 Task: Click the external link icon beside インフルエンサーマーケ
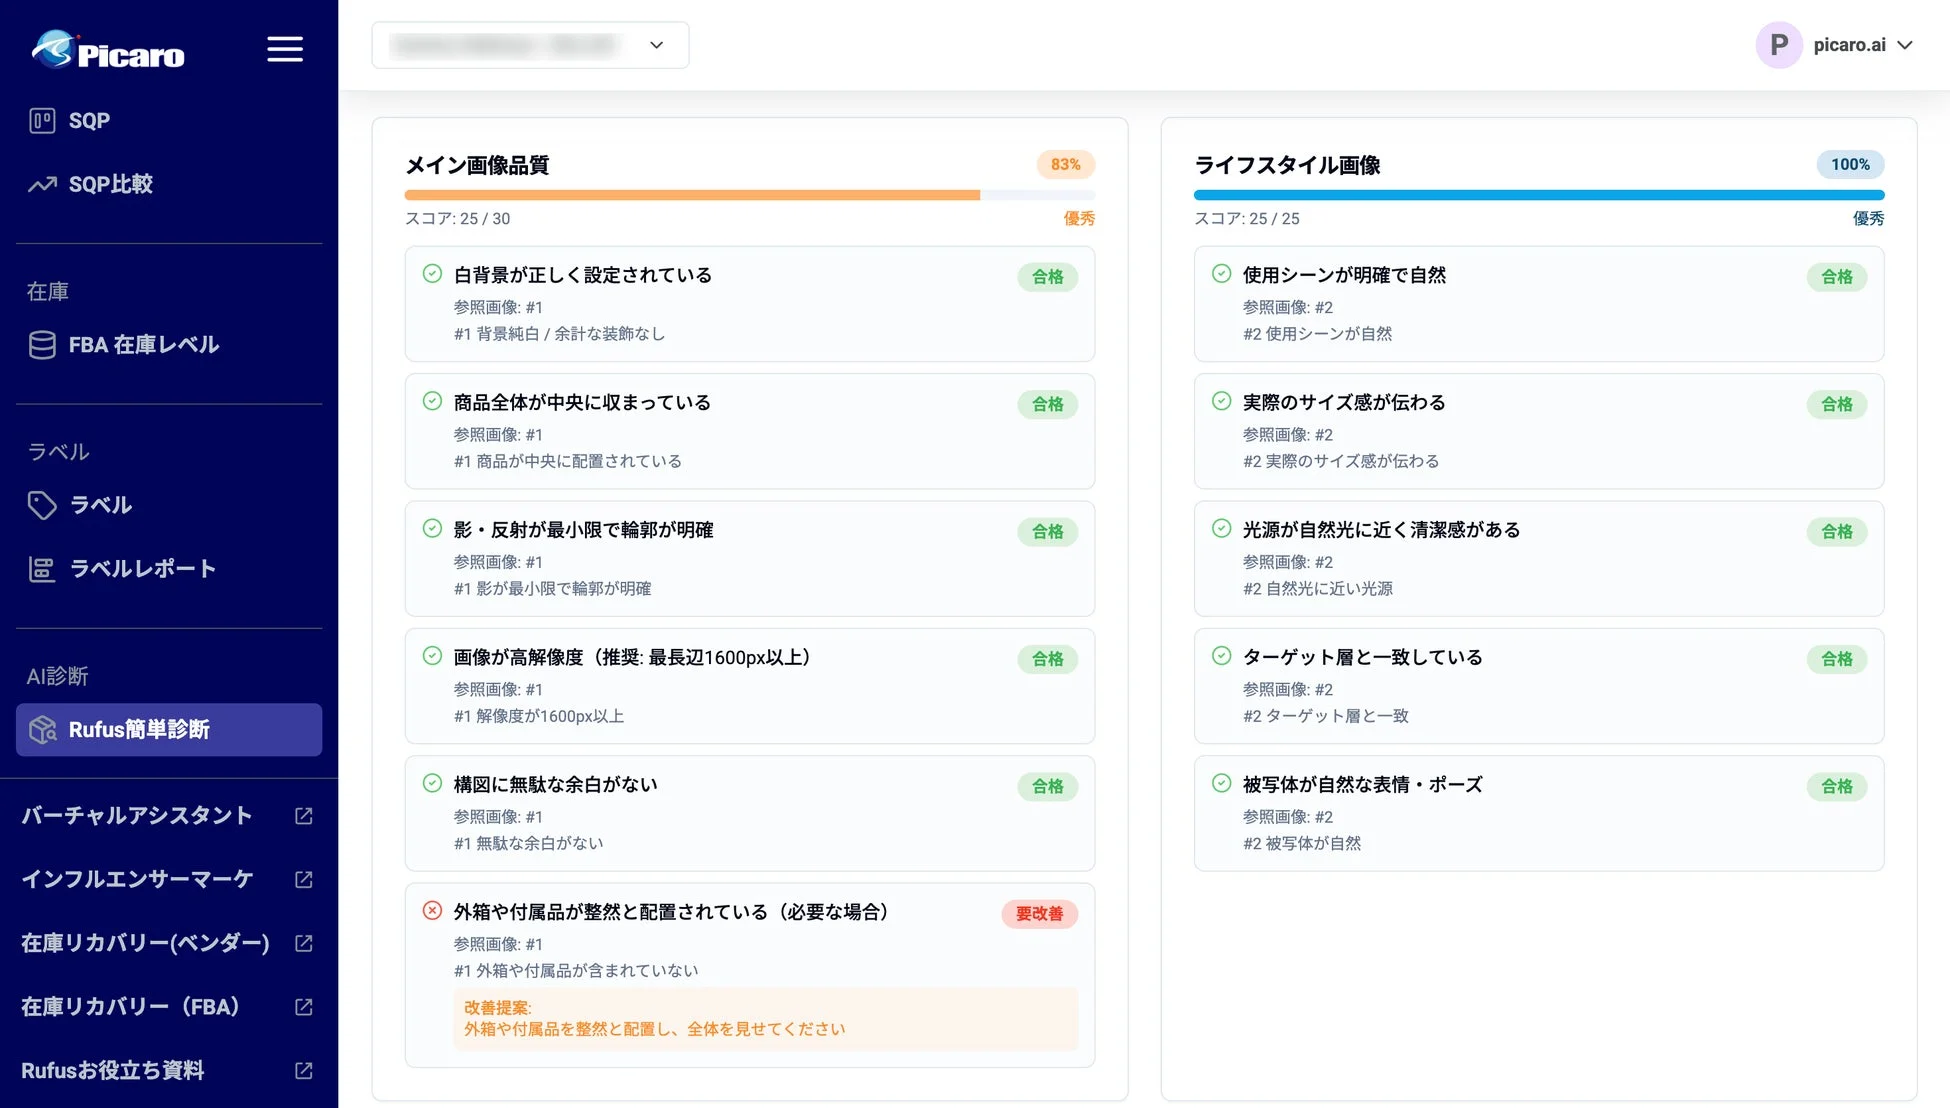click(303, 879)
